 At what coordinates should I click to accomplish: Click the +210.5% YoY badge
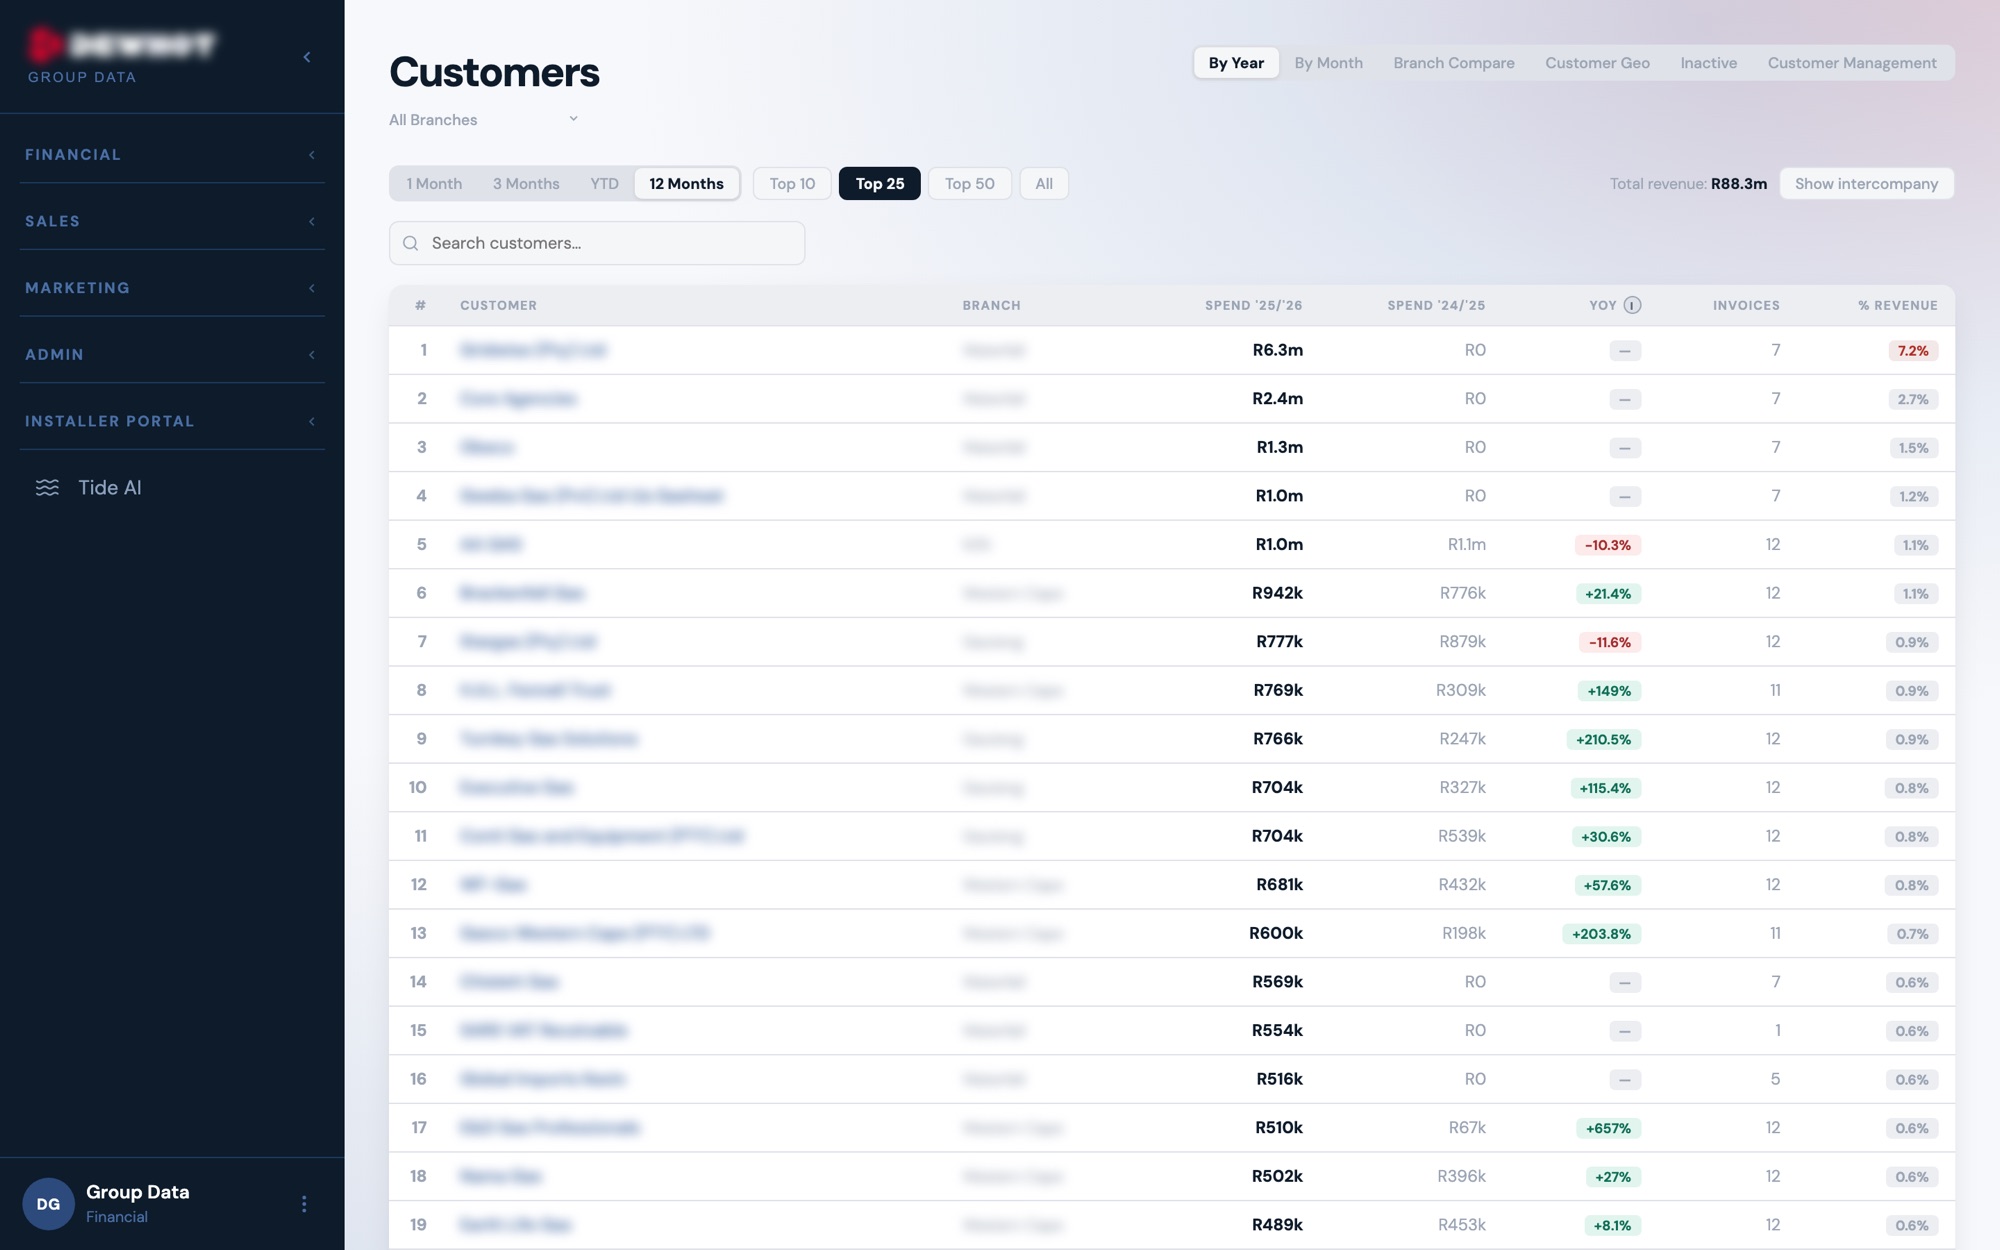[1603, 740]
